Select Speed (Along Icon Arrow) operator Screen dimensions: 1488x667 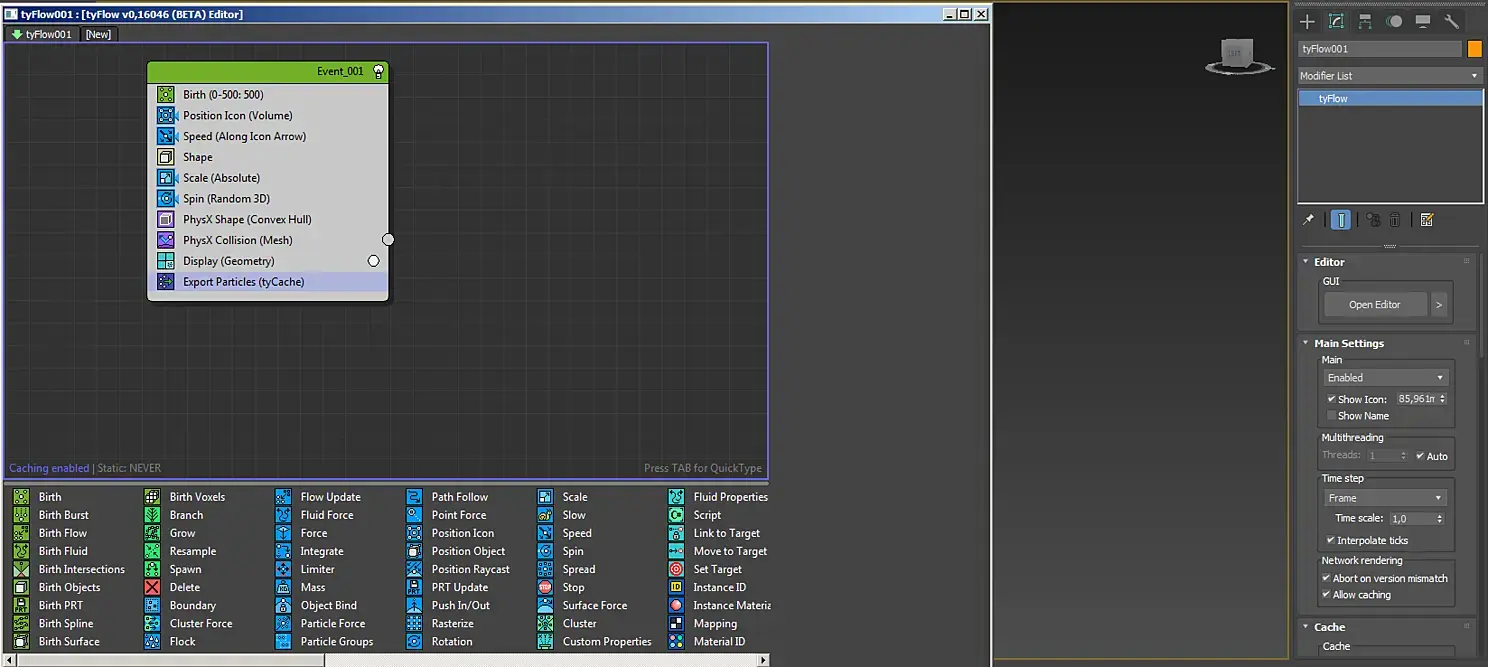[x=268, y=136]
